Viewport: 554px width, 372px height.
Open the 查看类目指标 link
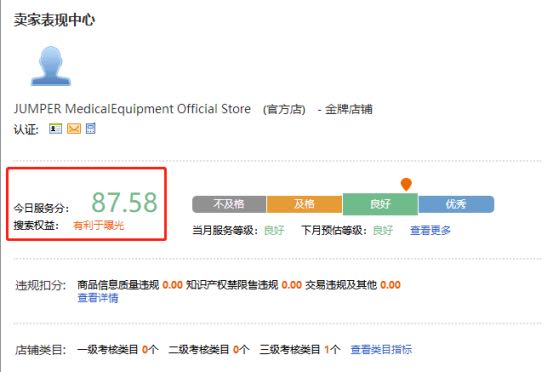pos(381,349)
